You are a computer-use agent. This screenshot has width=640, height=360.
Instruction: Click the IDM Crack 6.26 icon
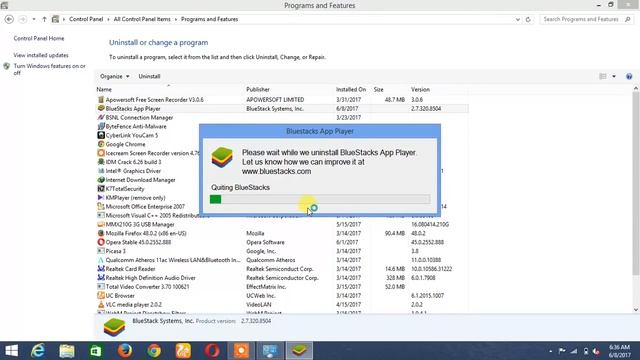(x=101, y=162)
